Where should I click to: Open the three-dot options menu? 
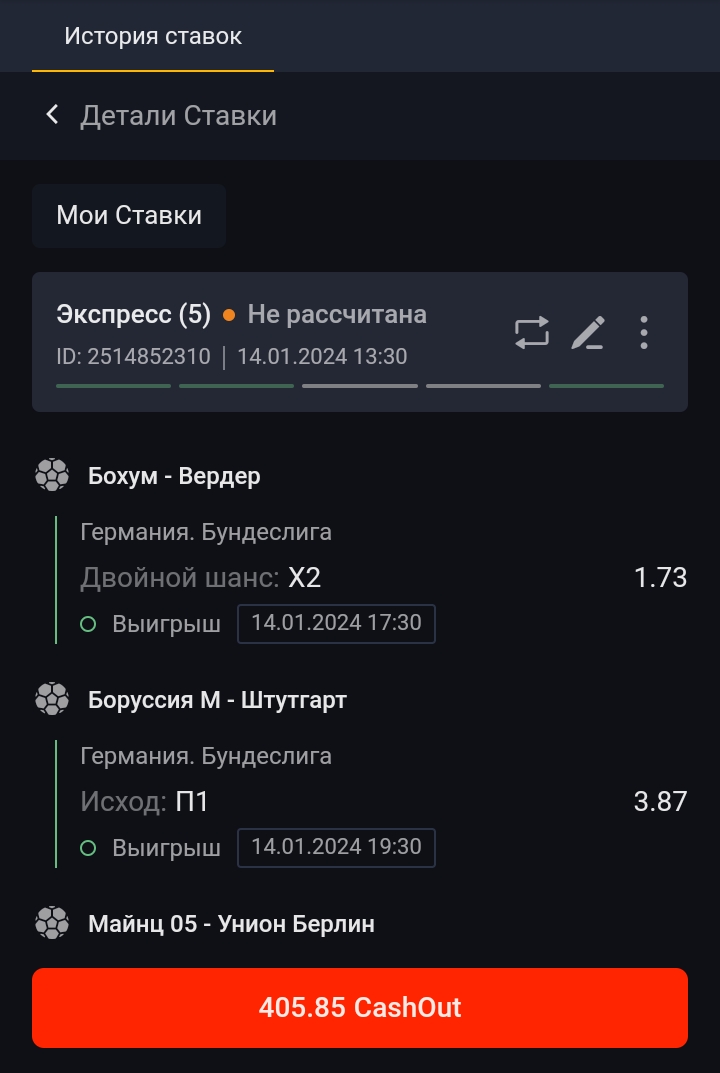[x=644, y=332]
